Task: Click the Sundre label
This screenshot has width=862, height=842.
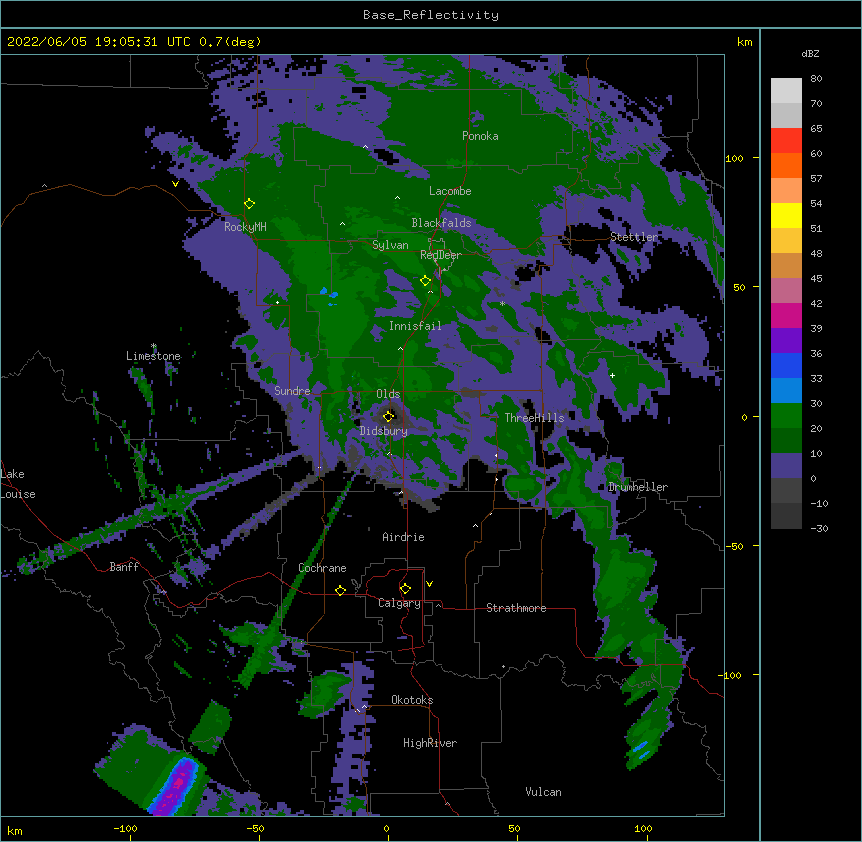Action: click(292, 391)
